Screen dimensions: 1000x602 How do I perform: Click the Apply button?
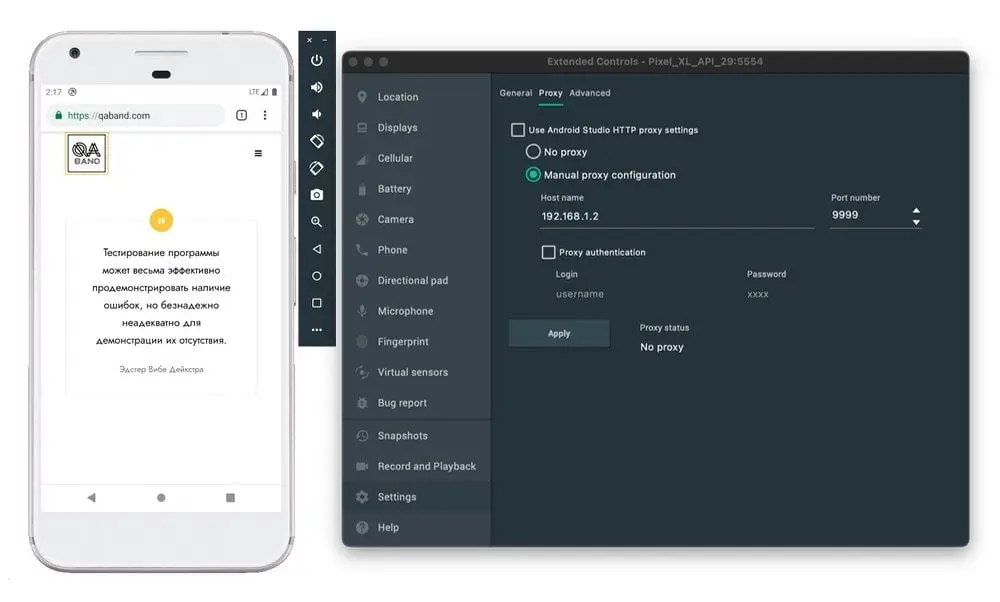pyautogui.click(x=559, y=334)
